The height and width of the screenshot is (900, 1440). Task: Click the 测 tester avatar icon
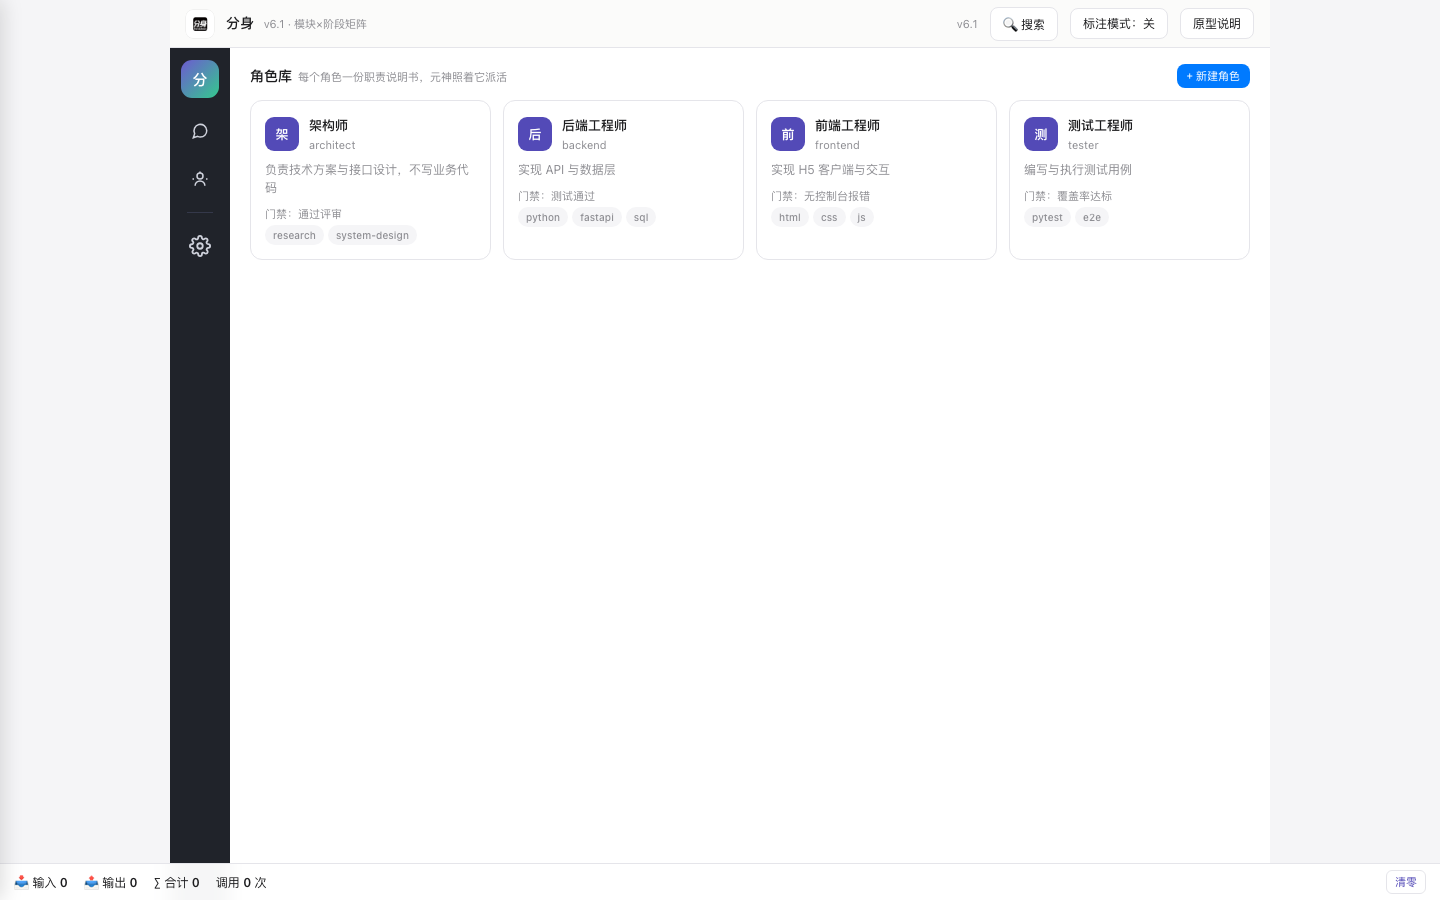tap(1041, 134)
